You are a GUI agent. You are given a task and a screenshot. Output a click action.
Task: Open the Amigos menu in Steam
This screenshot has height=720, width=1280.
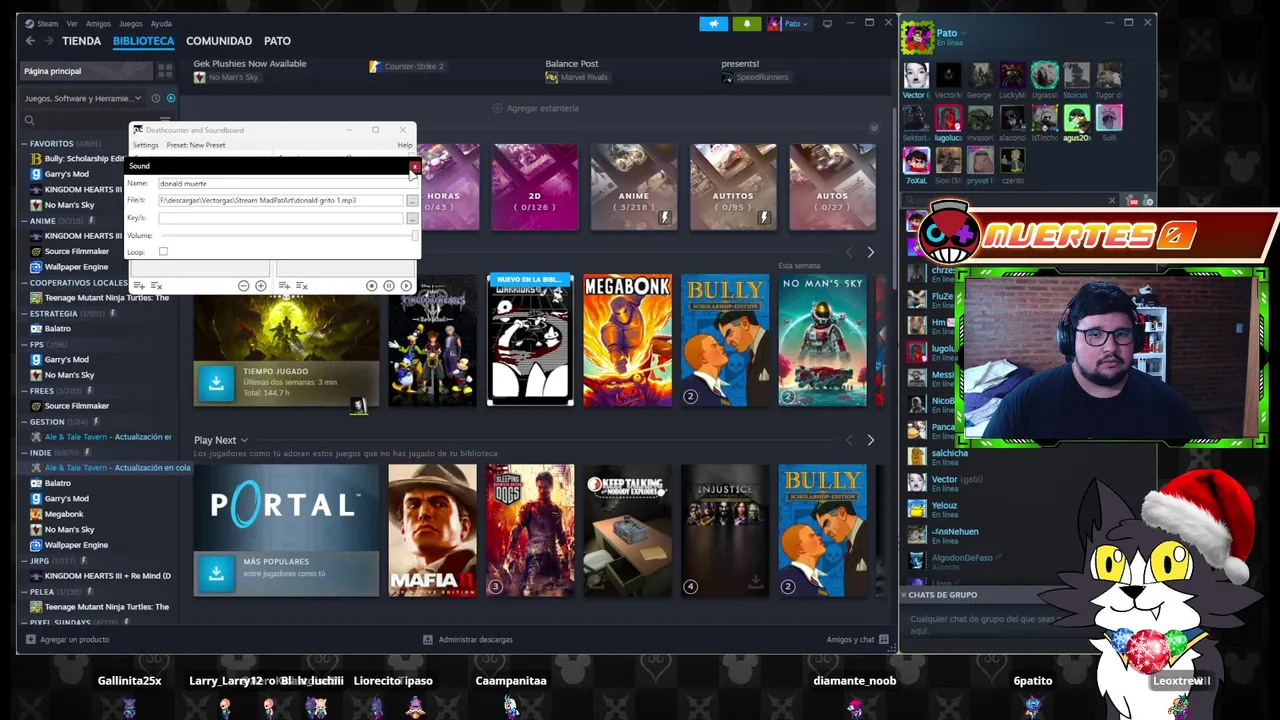click(x=98, y=23)
